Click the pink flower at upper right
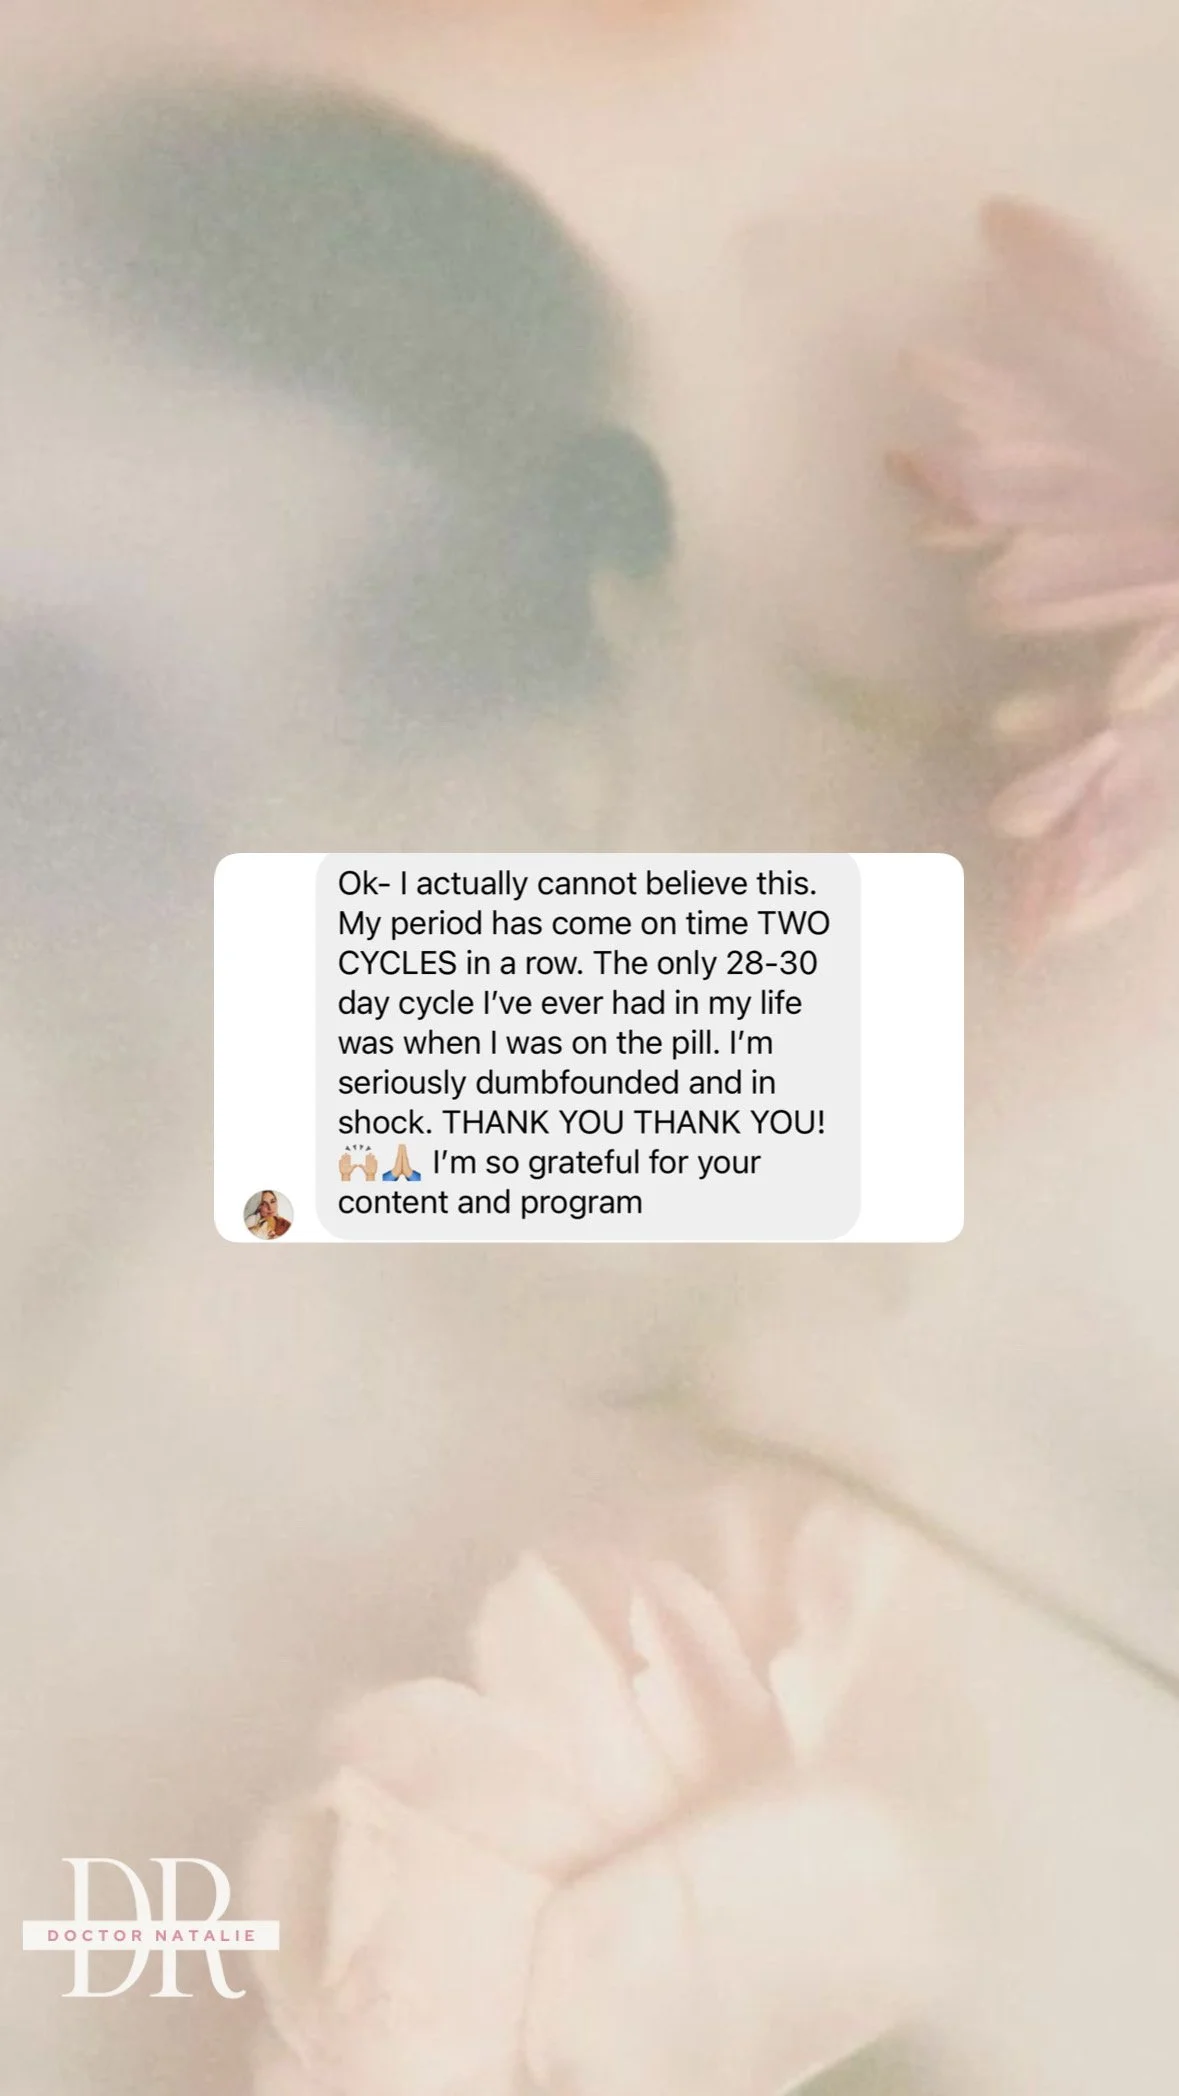The width and height of the screenshot is (1179, 2096). click(1050, 560)
